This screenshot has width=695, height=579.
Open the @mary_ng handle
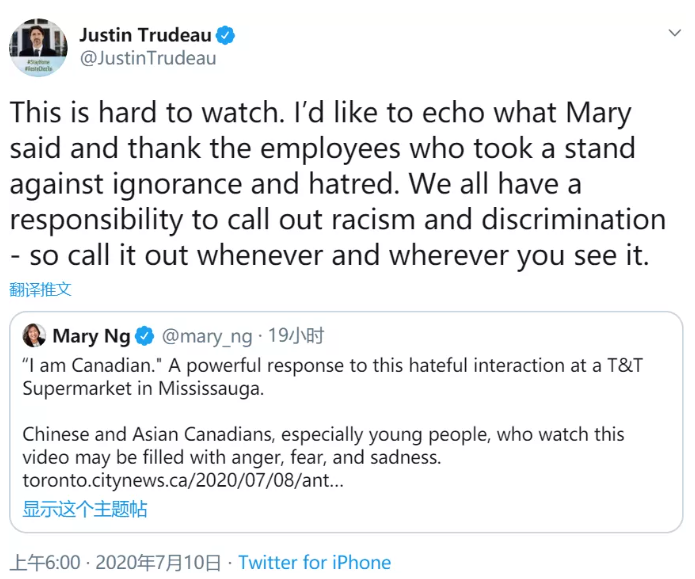[x=207, y=336]
